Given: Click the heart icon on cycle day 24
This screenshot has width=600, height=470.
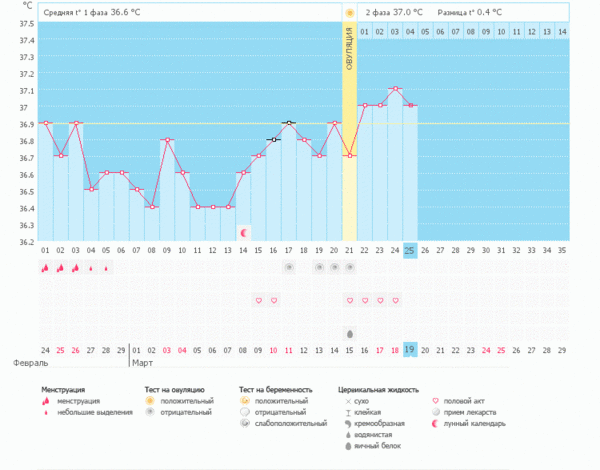Looking at the screenshot, I should tap(395, 300).
